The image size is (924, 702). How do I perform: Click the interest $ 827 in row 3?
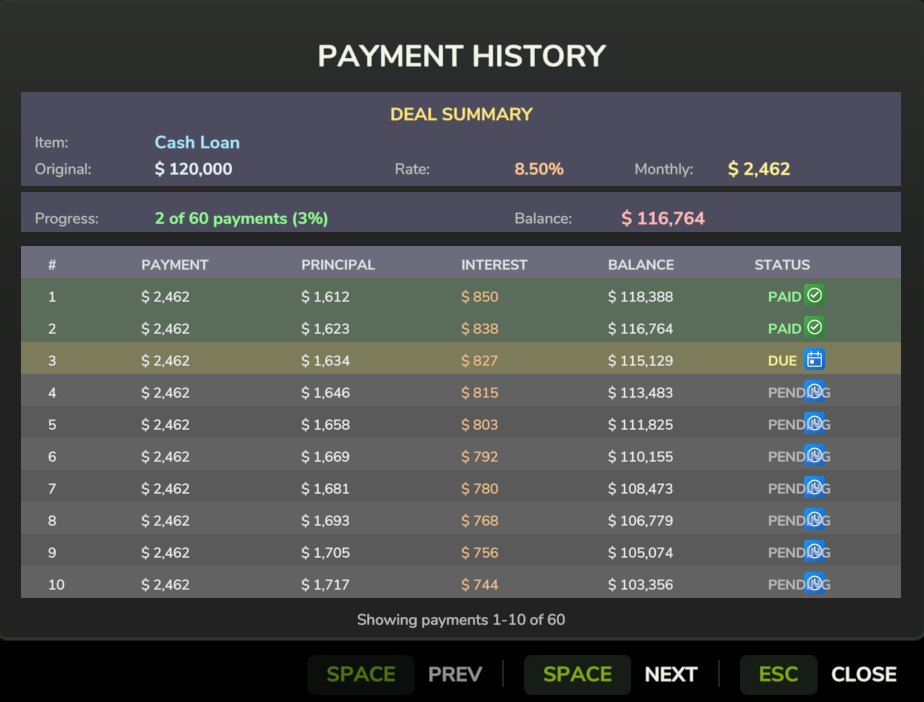(480, 361)
